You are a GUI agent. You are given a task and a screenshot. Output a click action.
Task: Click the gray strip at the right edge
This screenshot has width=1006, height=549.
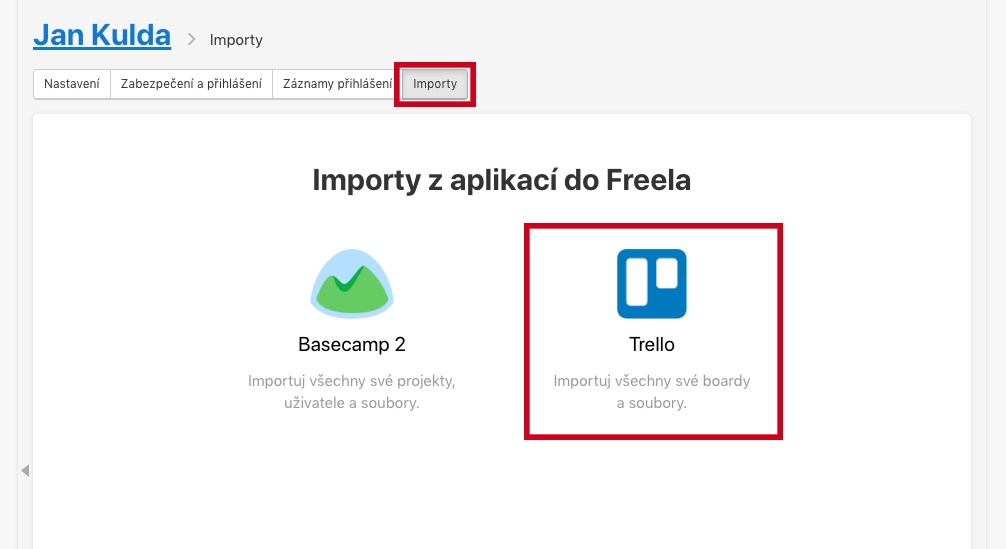click(x=996, y=274)
